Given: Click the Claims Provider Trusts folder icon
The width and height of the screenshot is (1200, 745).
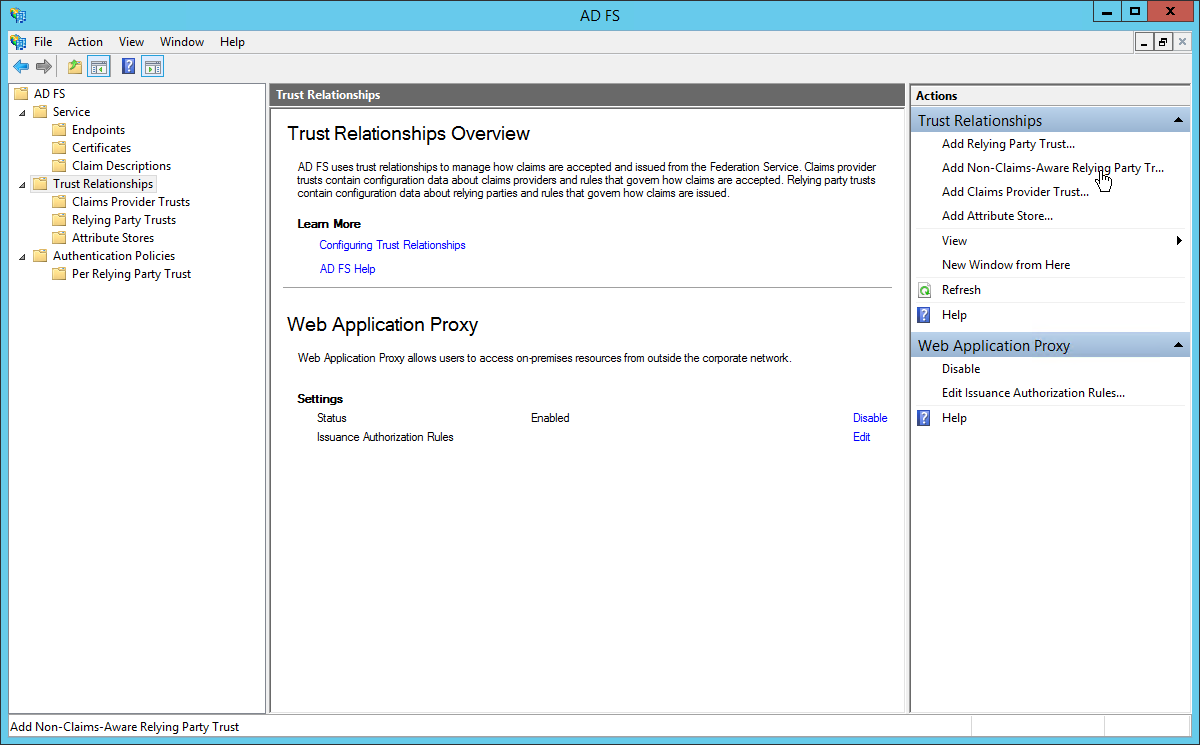Looking at the screenshot, I should click(x=59, y=202).
